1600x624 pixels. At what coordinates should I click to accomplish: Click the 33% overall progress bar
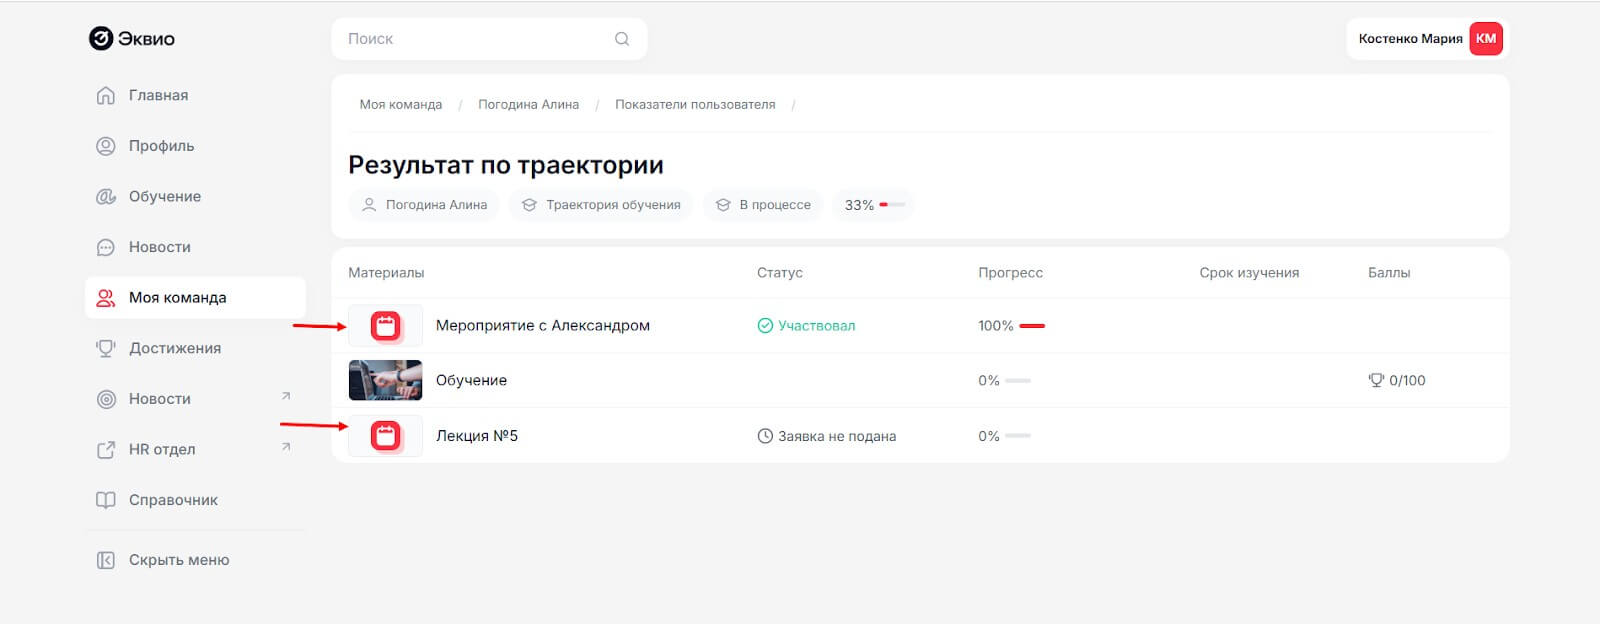(892, 205)
